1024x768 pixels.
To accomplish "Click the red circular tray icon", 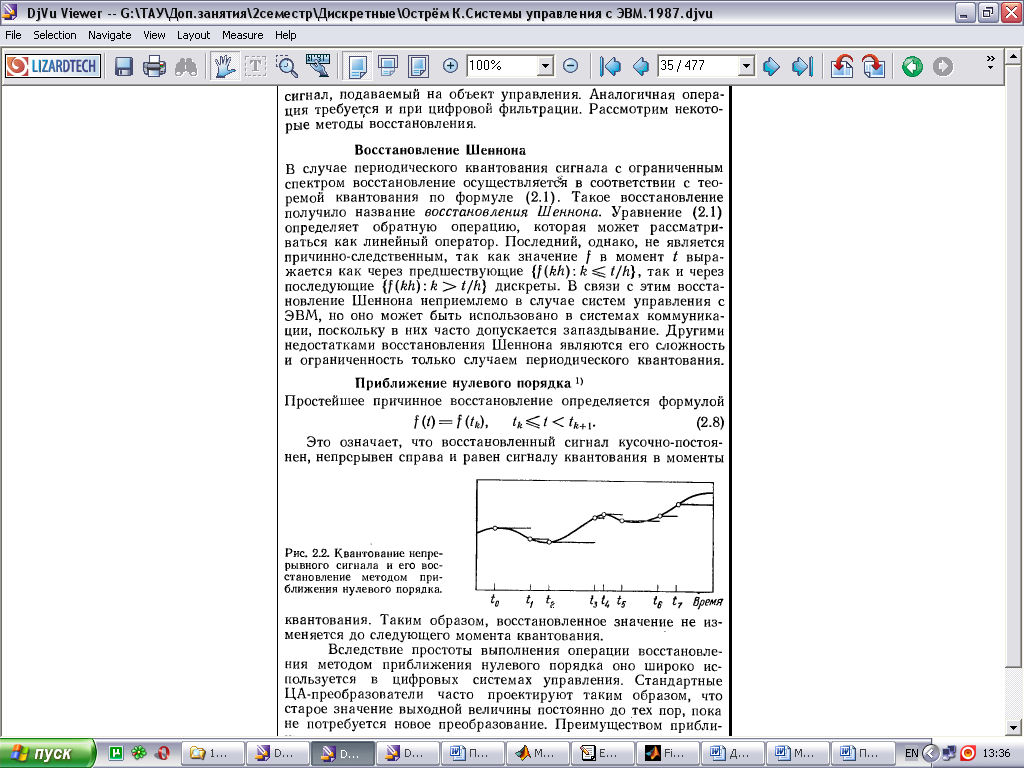I will (x=968, y=753).
